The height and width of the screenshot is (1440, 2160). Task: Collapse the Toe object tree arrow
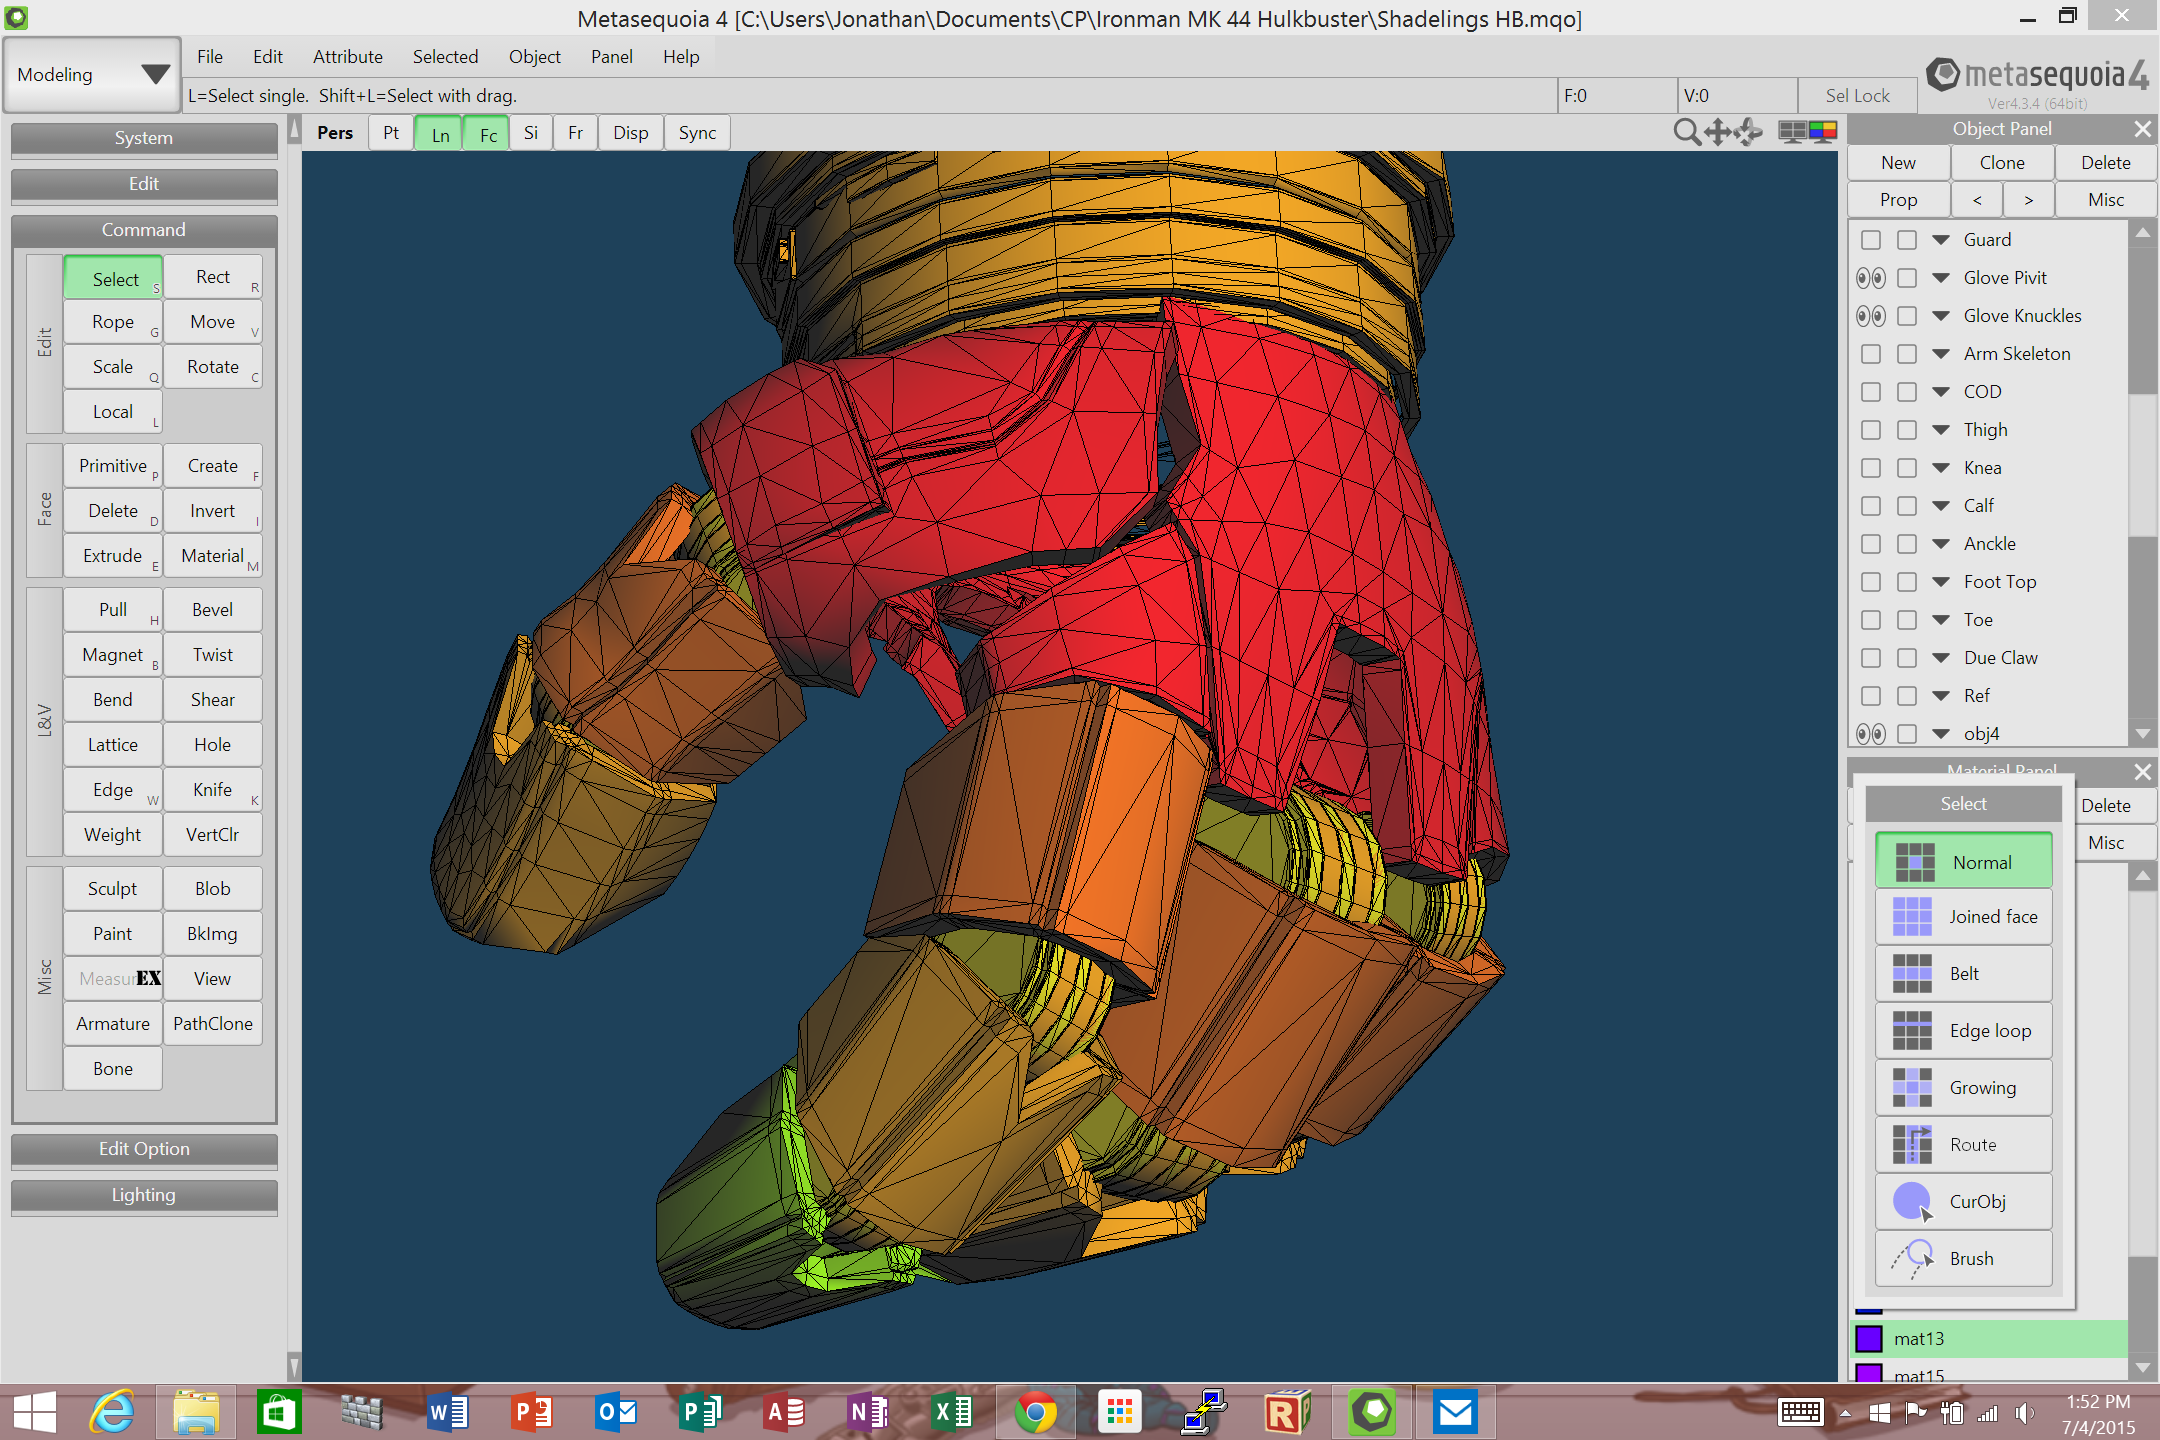1941,620
